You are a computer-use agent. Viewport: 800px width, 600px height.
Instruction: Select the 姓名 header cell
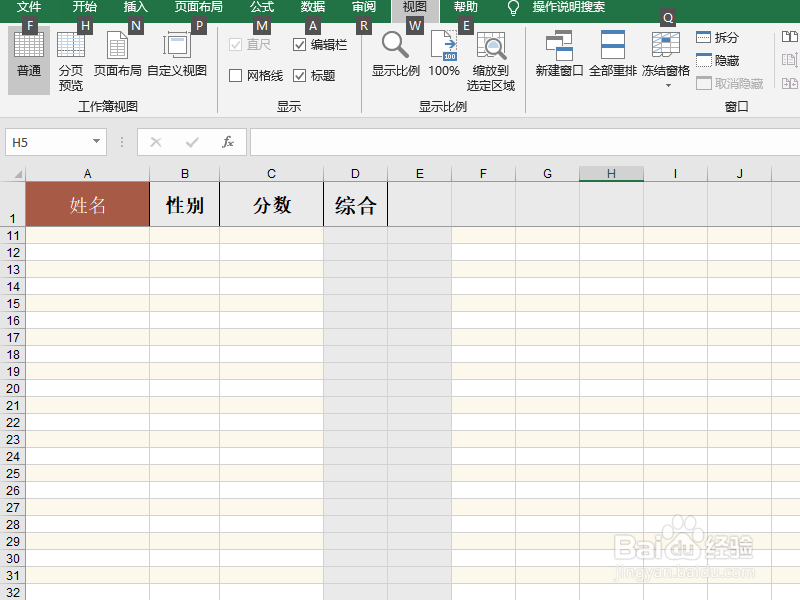(87, 203)
